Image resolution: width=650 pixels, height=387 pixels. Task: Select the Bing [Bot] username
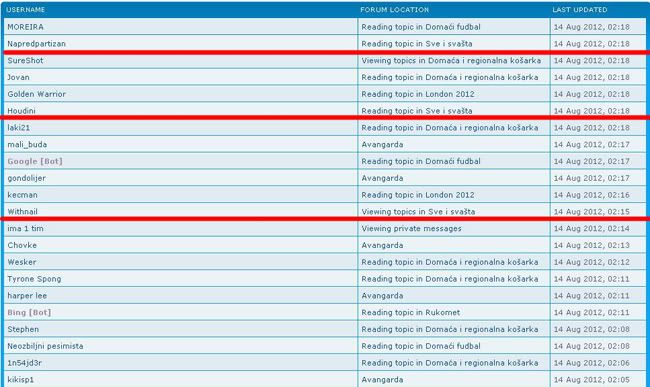pos(29,312)
